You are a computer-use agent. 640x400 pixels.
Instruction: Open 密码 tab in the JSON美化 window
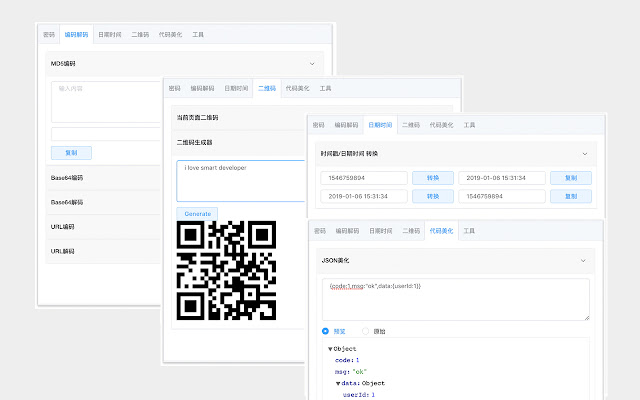click(320, 231)
